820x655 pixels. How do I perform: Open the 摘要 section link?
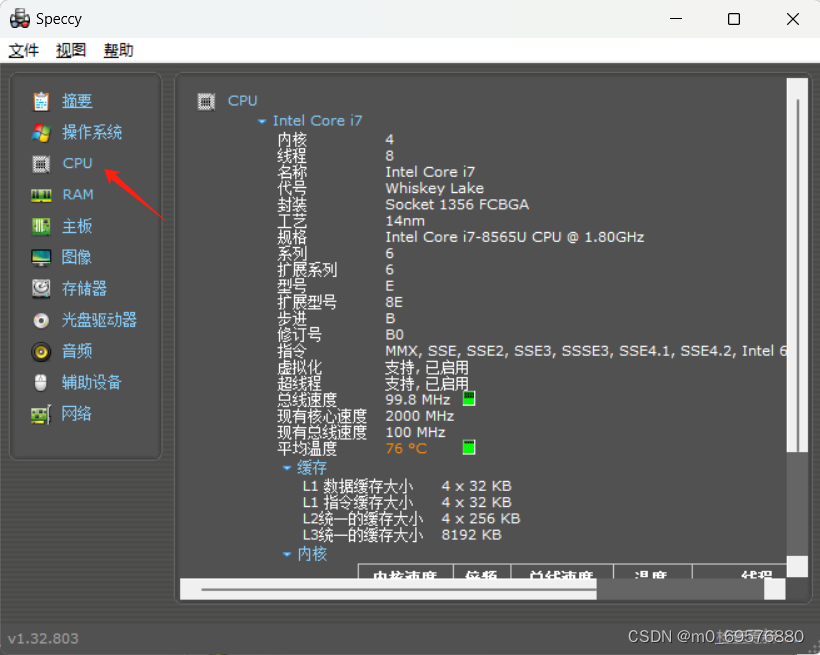pos(77,101)
